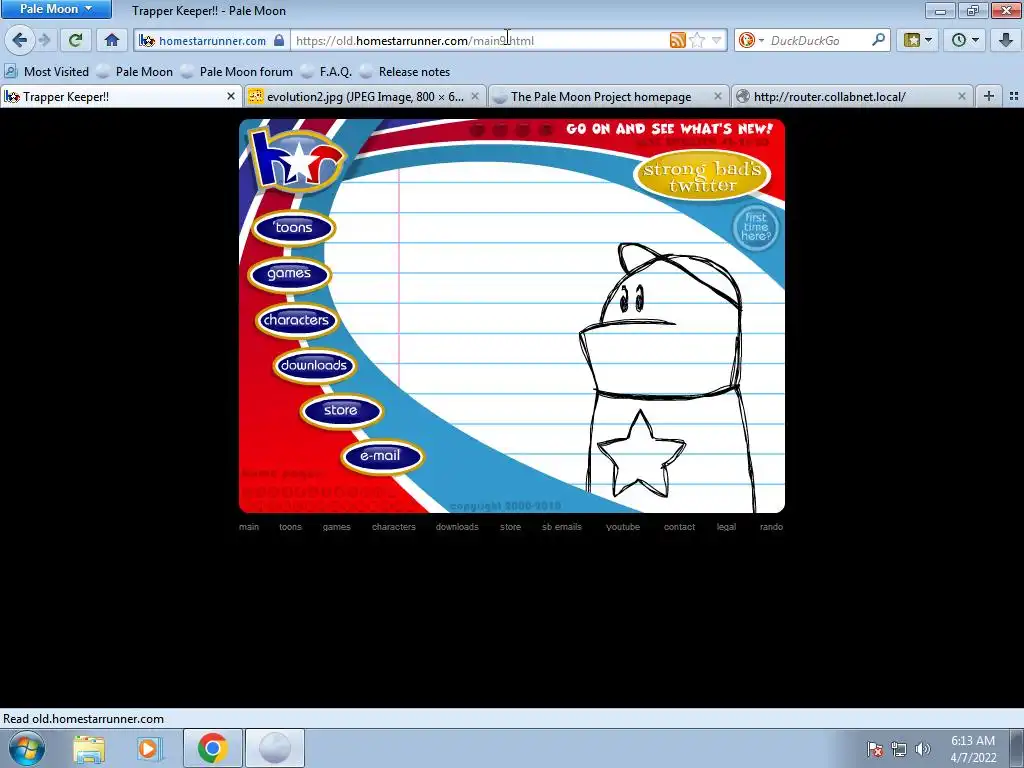Open File Explorer from the taskbar
Image resolution: width=1024 pixels, height=768 pixels.
coord(89,748)
